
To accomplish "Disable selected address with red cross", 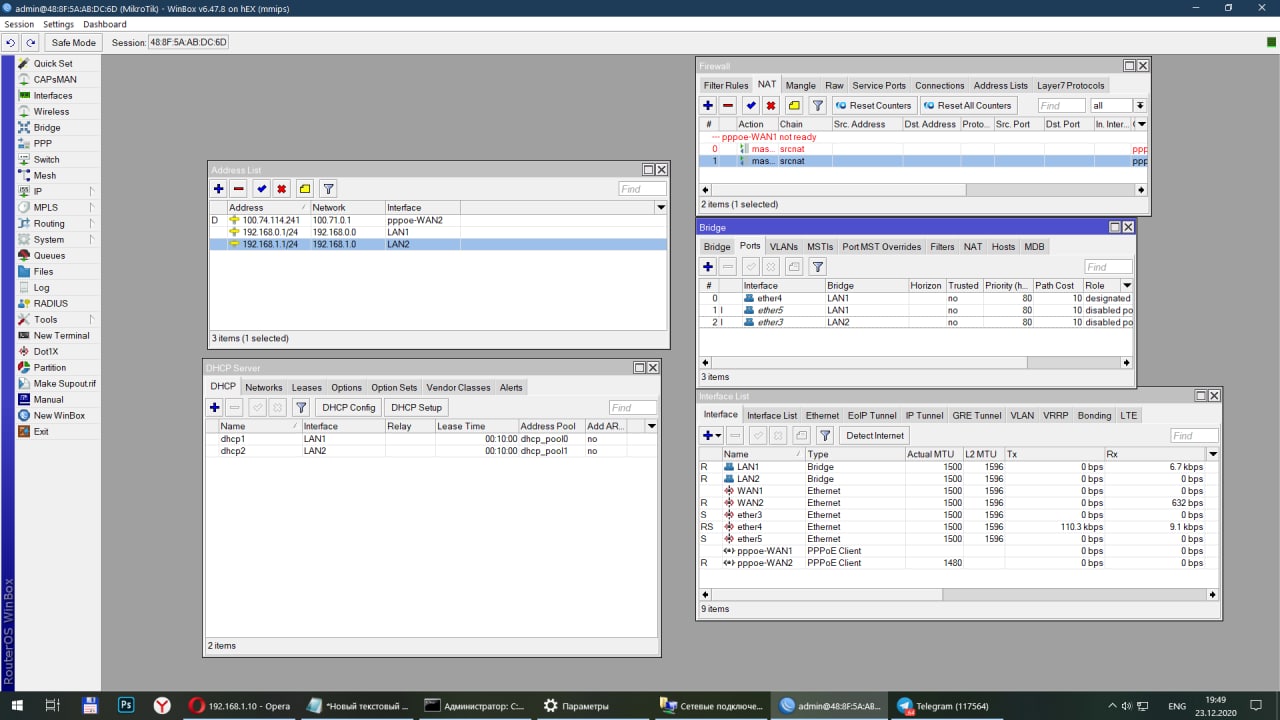I will coord(282,188).
